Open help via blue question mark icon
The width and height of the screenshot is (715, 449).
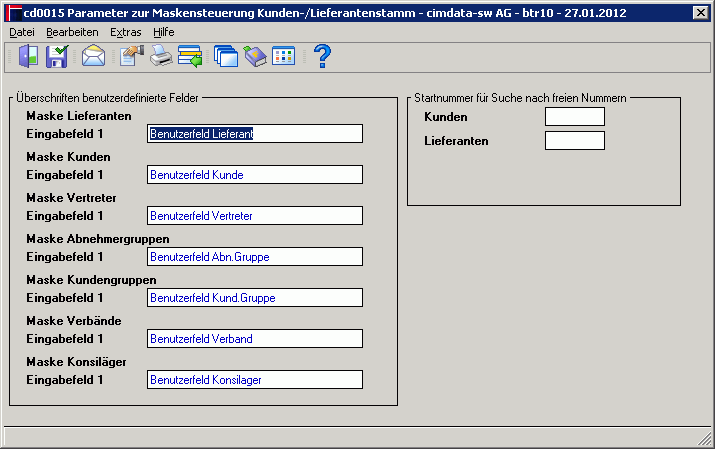(x=323, y=57)
